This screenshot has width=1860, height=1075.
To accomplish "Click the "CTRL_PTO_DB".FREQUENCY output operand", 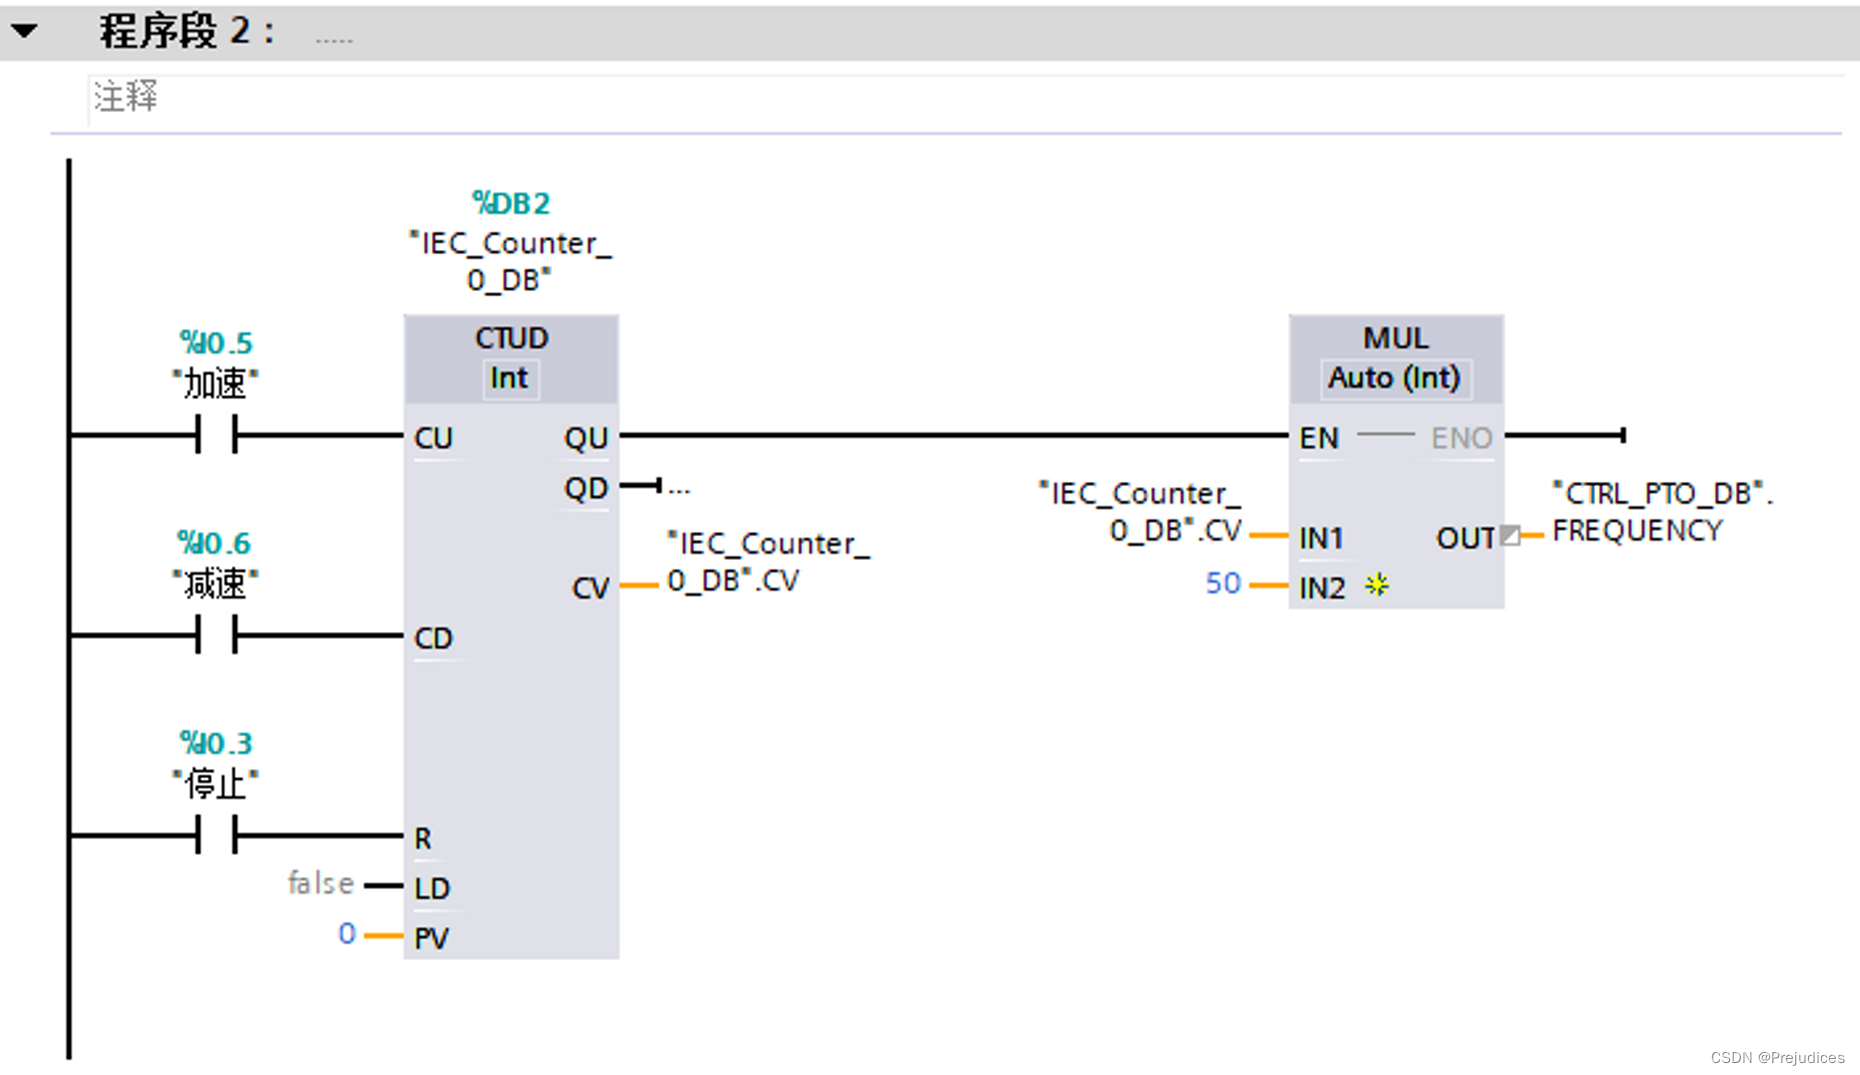I will (1662, 511).
